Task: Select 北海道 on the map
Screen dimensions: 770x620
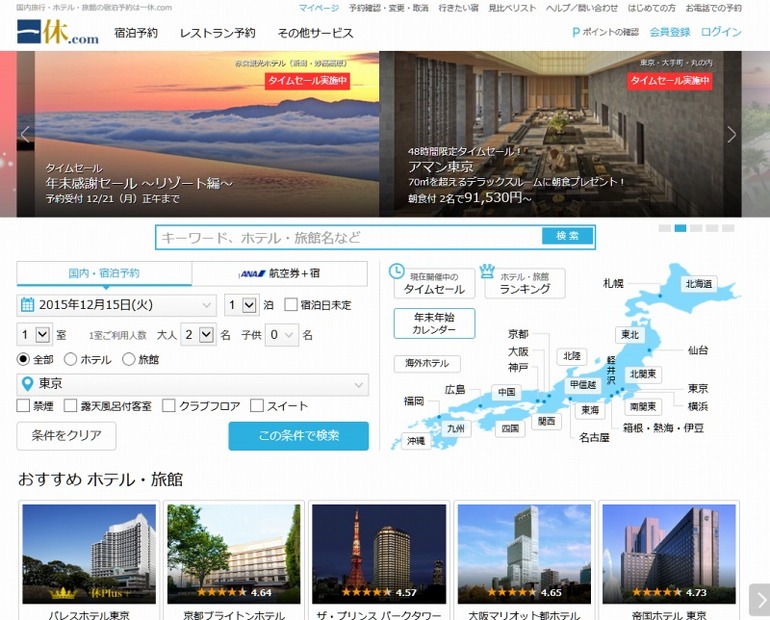Action: pos(699,284)
